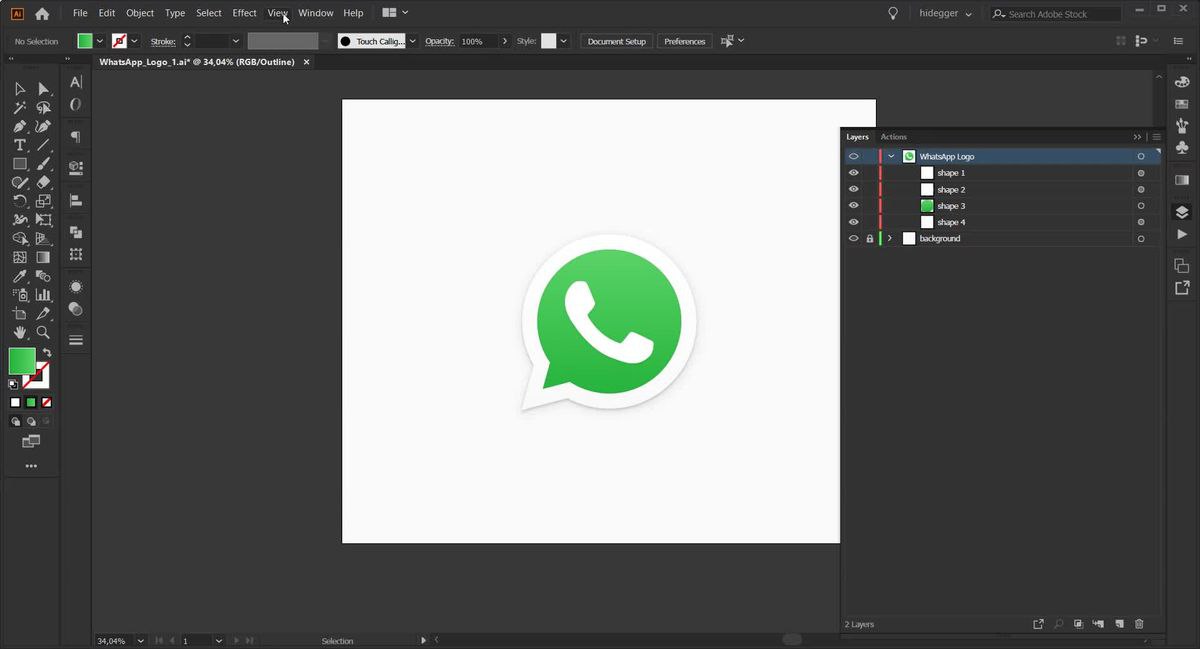The image size is (1200, 649).
Task: Apply None using red-slash swatch
Action: pos(47,403)
